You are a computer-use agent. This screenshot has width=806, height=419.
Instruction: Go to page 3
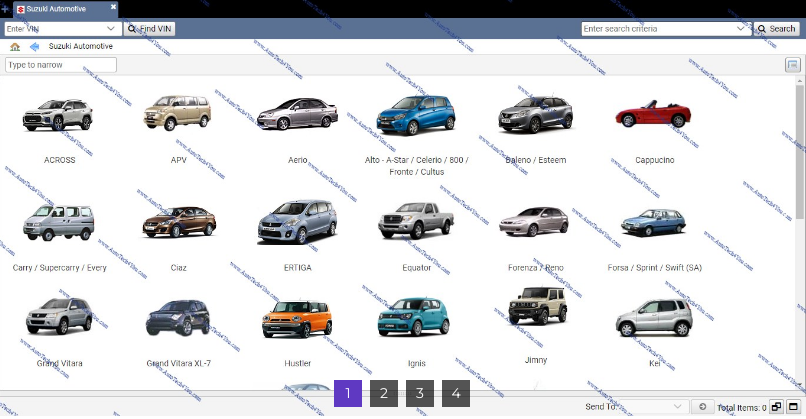[420, 393]
